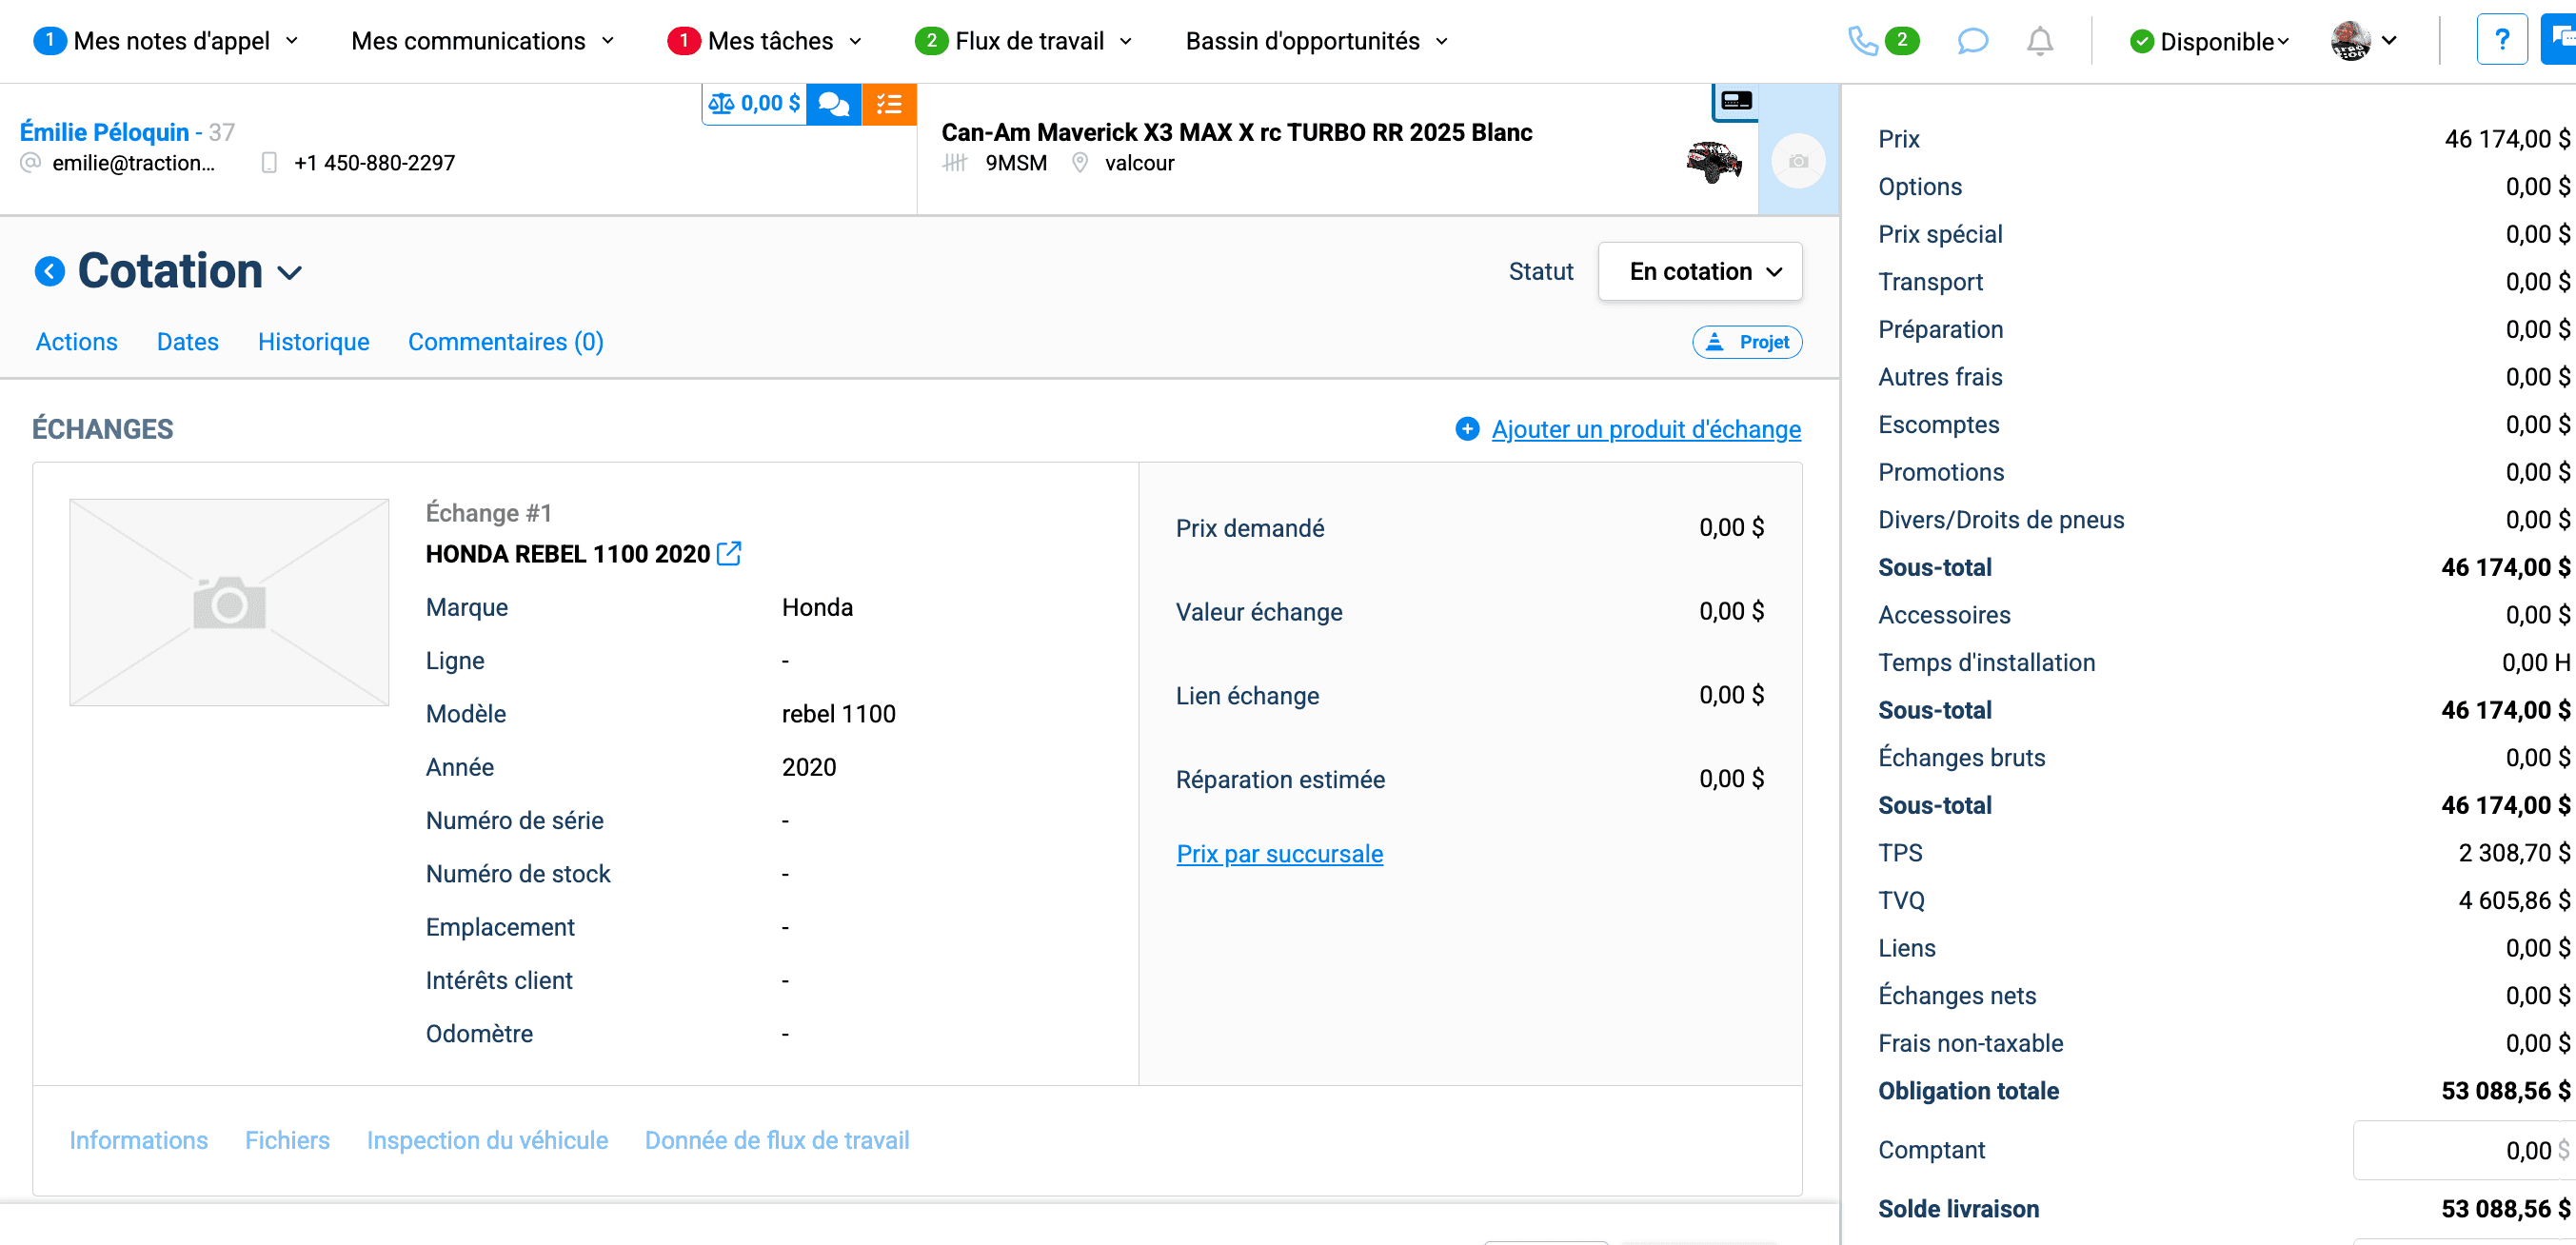
Task: Click the Valeur échange 0,00 $ value
Action: (x=1731, y=611)
